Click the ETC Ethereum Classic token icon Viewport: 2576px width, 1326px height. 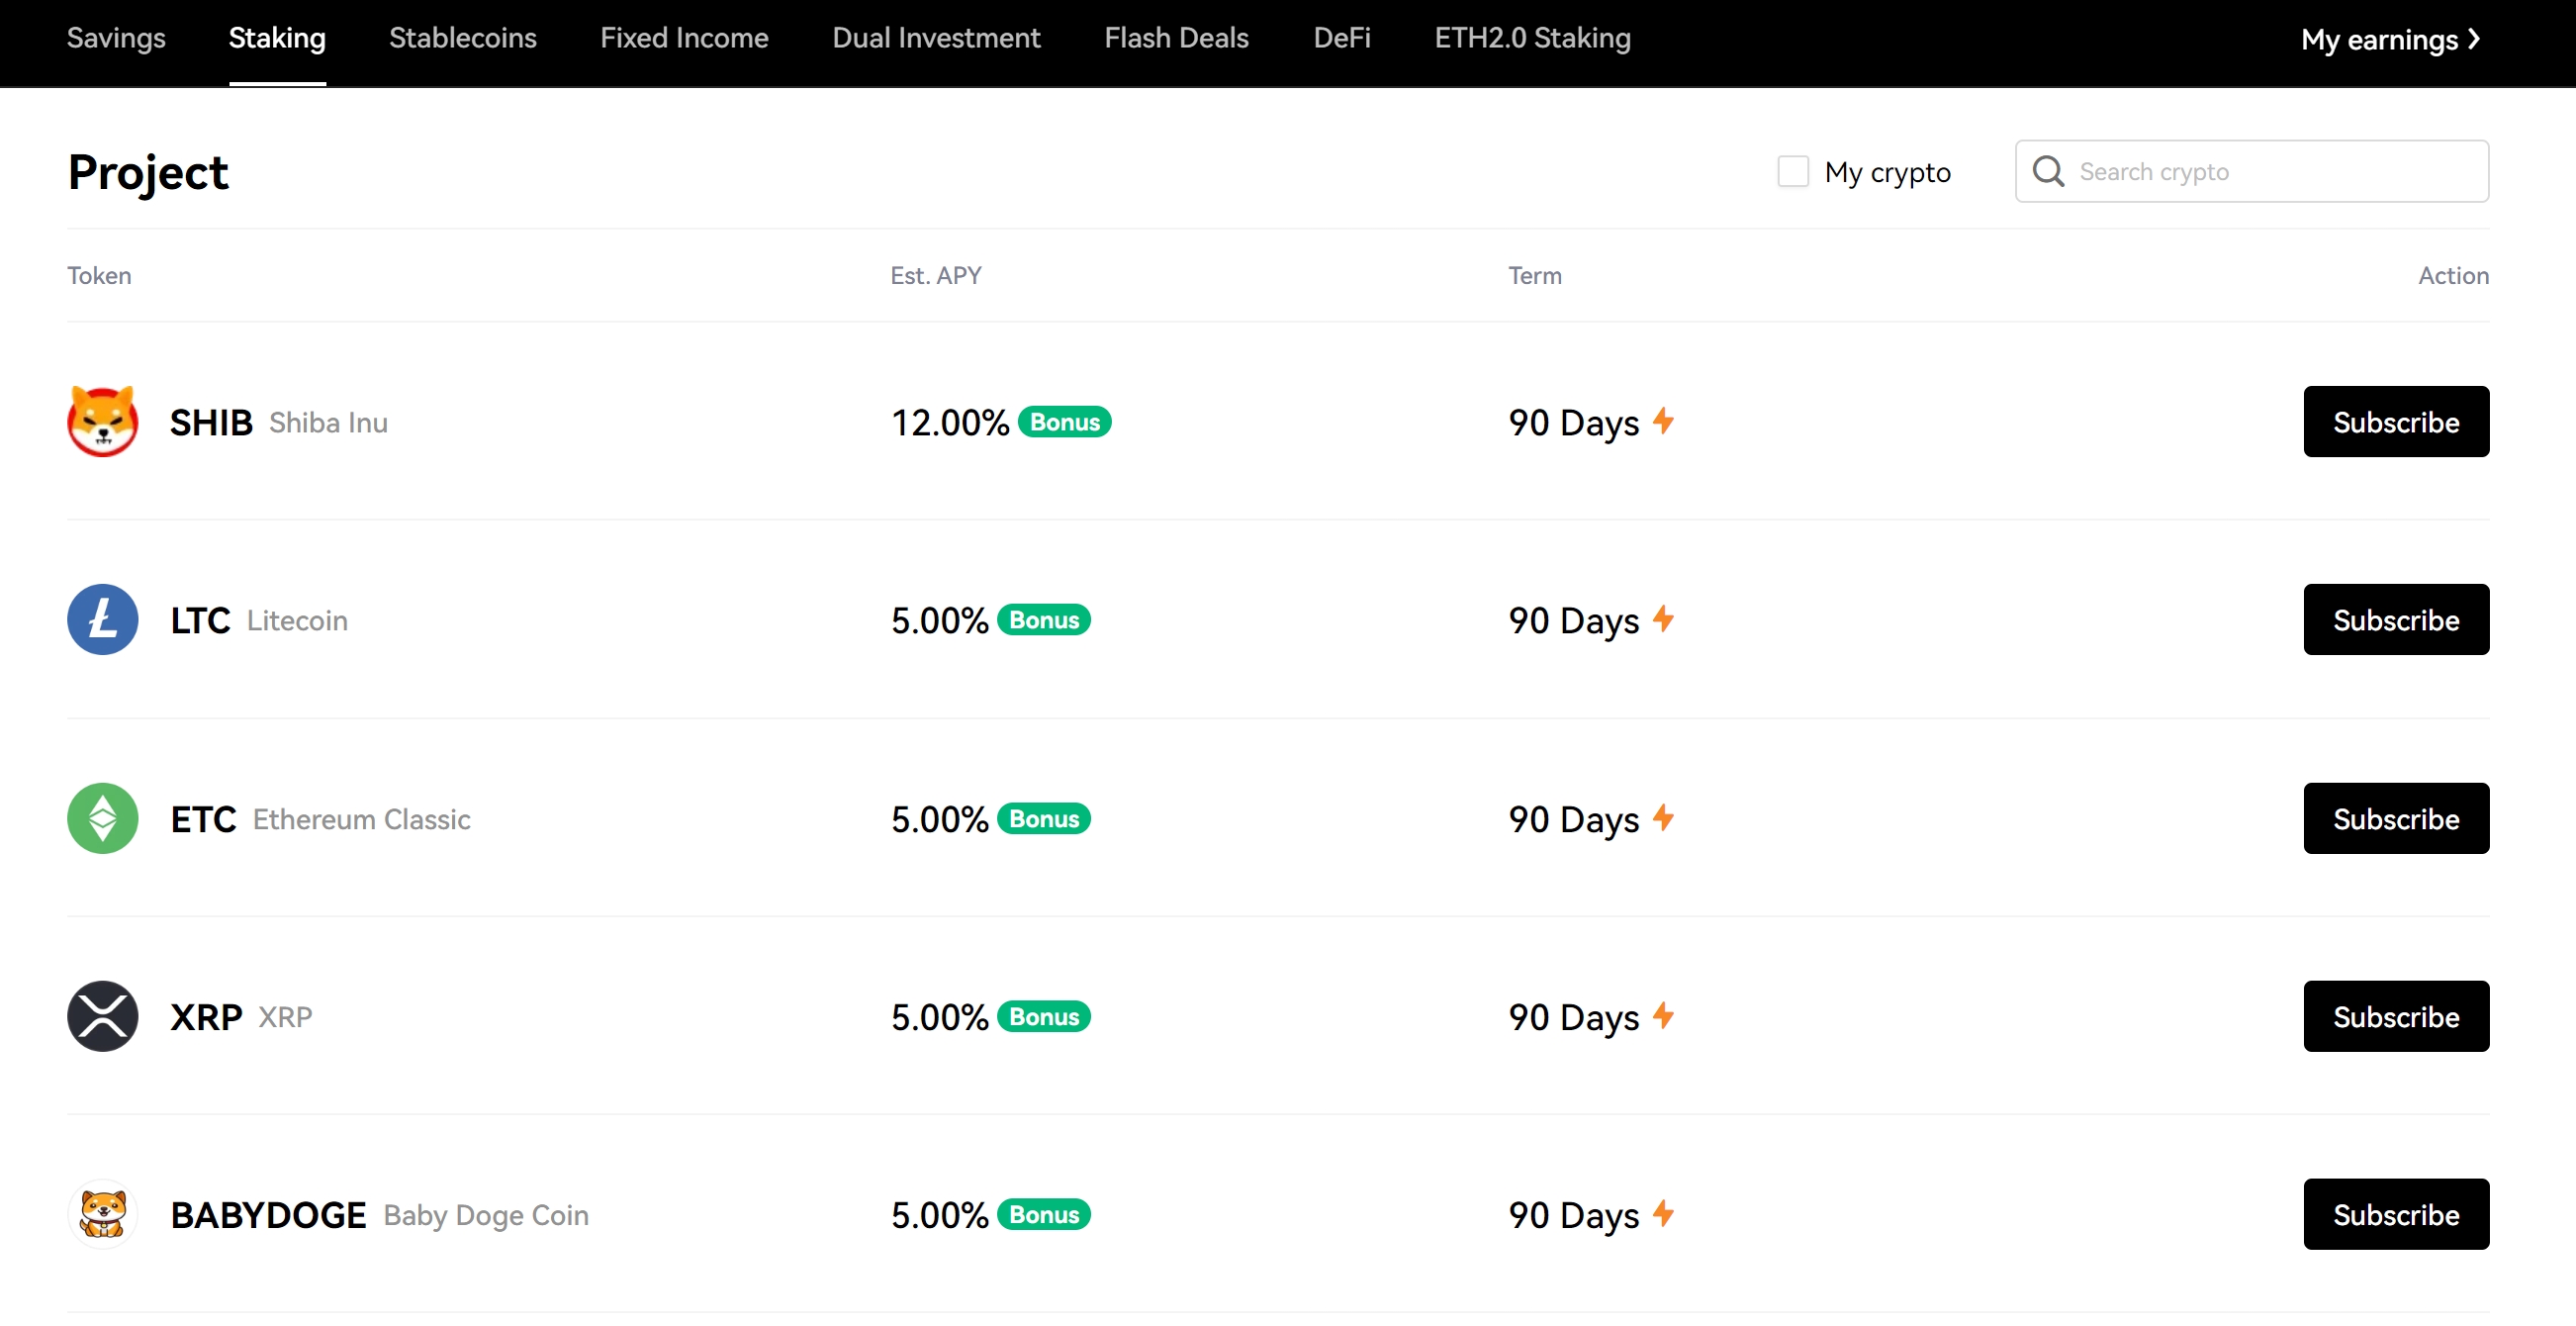pos(103,817)
